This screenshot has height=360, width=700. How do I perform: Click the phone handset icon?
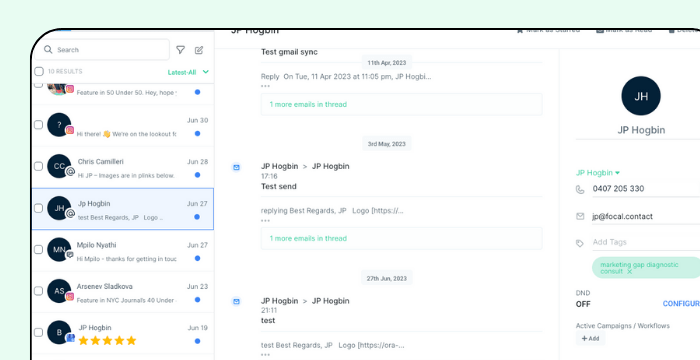pyautogui.click(x=580, y=189)
